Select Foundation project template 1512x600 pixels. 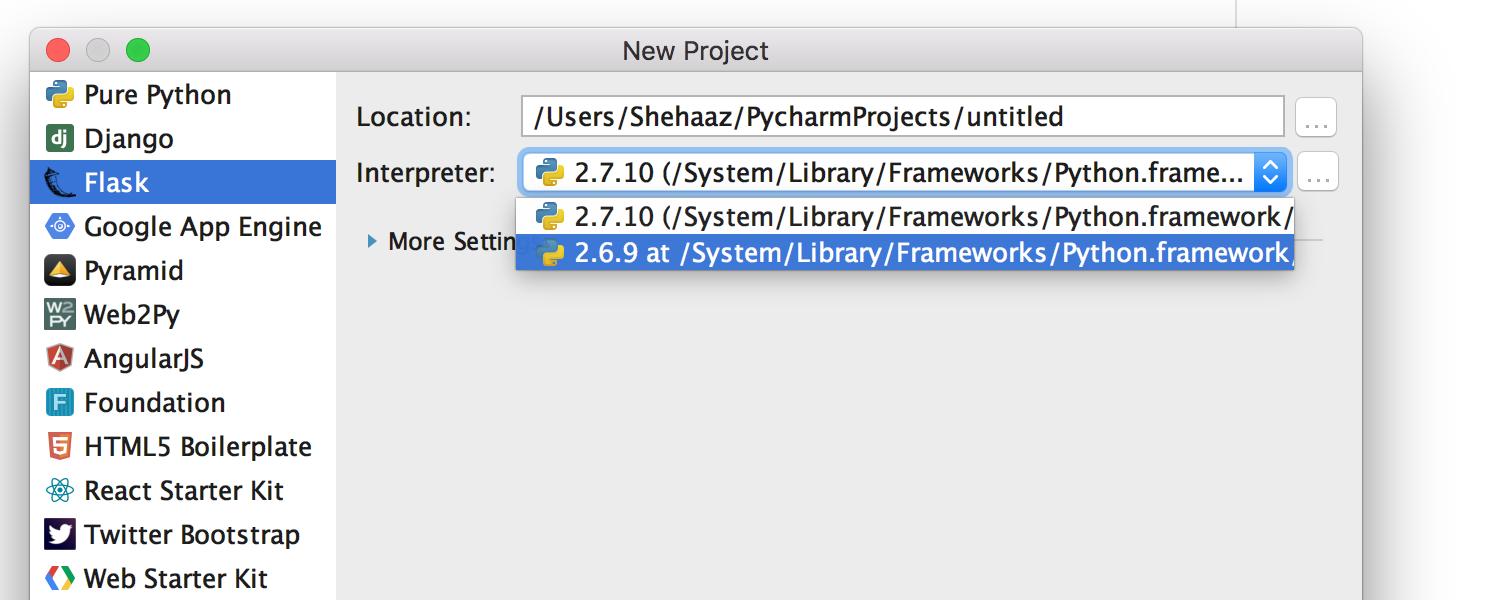pyautogui.click(x=183, y=403)
